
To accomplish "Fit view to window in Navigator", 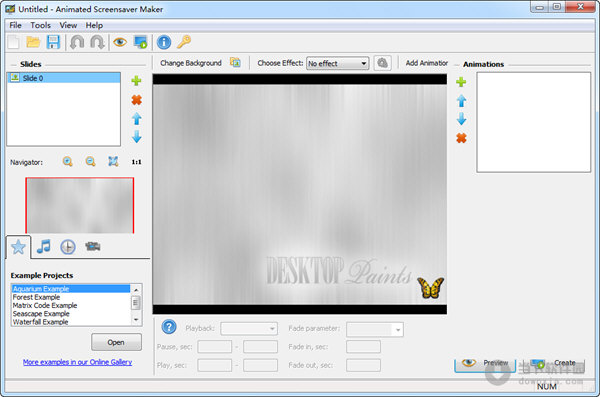I will pos(113,161).
